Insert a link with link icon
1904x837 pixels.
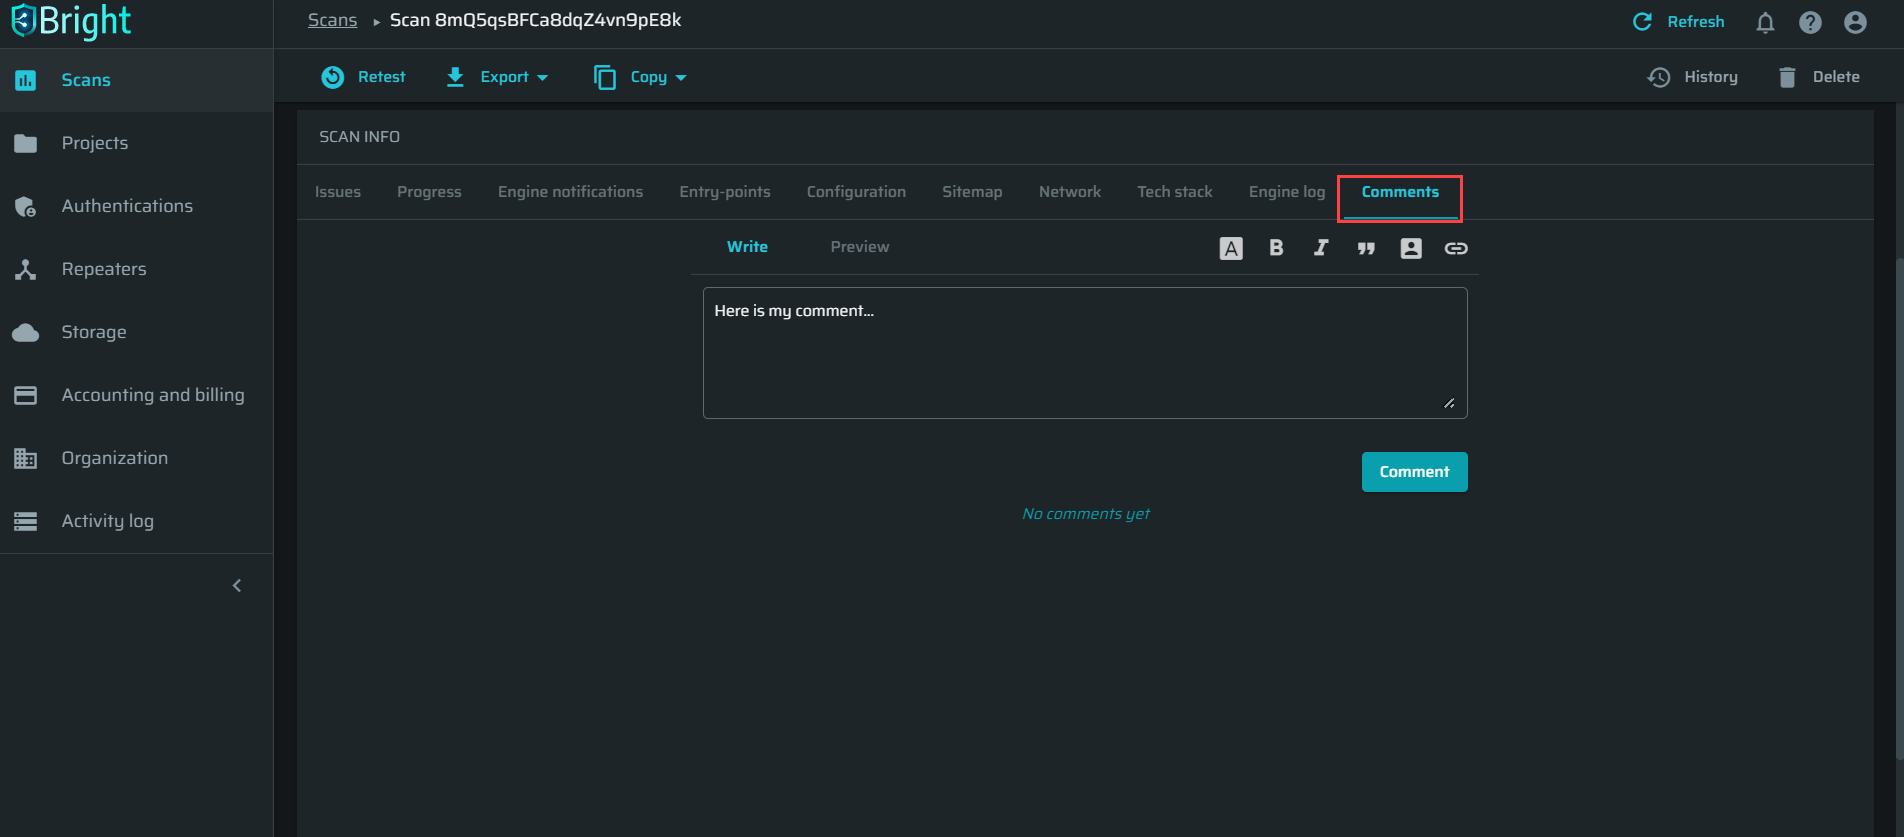(x=1456, y=248)
